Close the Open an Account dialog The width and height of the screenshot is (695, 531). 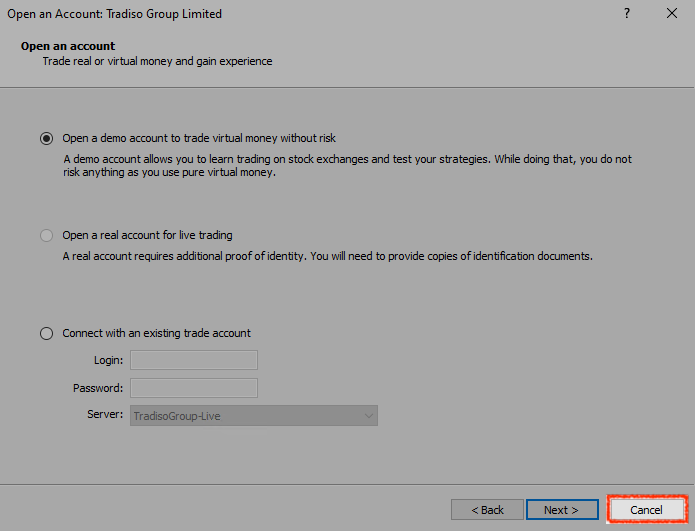(672, 13)
